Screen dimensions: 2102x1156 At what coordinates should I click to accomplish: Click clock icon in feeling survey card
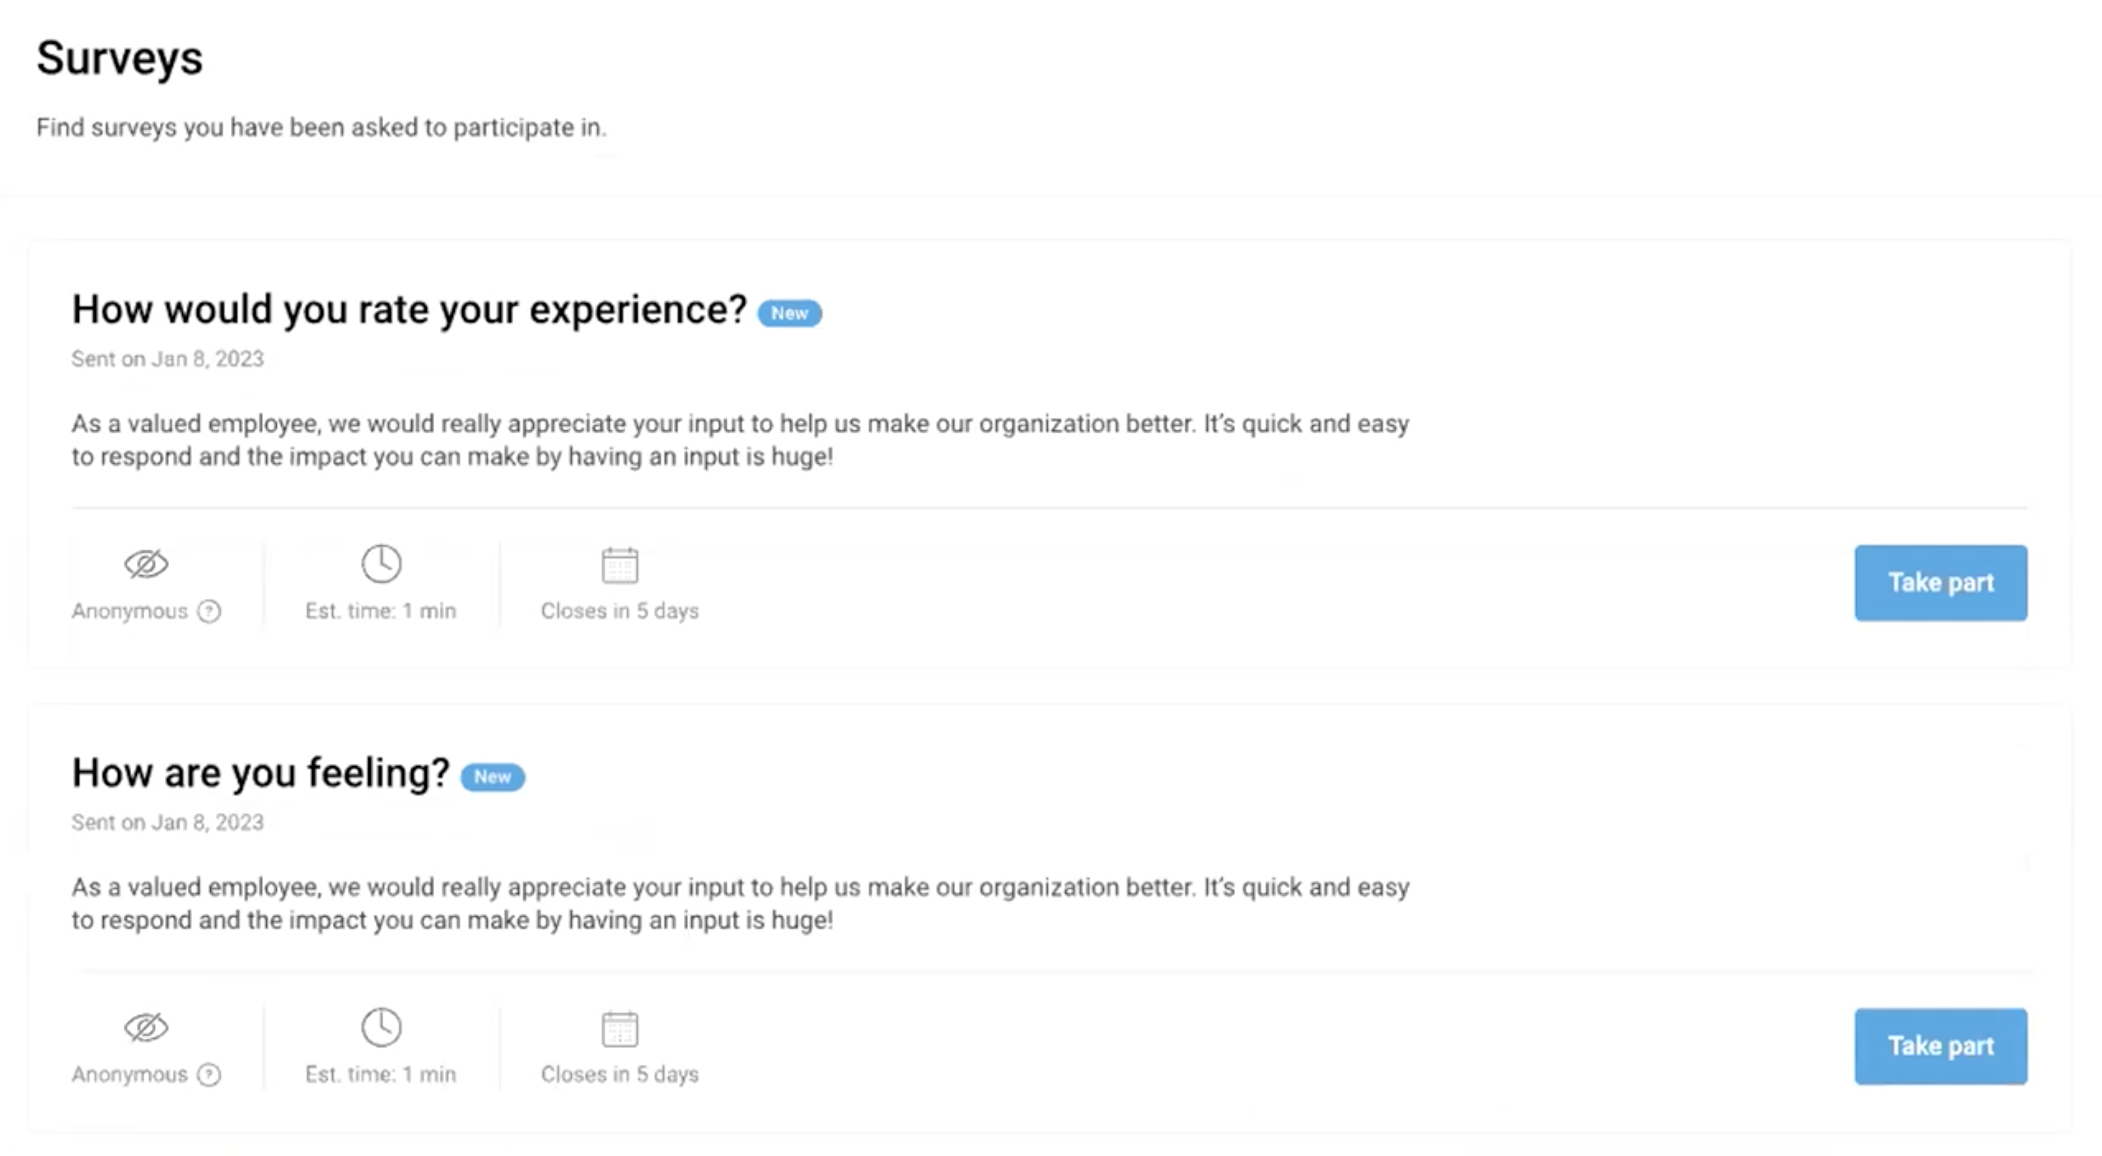pyautogui.click(x=381, y=1027)
